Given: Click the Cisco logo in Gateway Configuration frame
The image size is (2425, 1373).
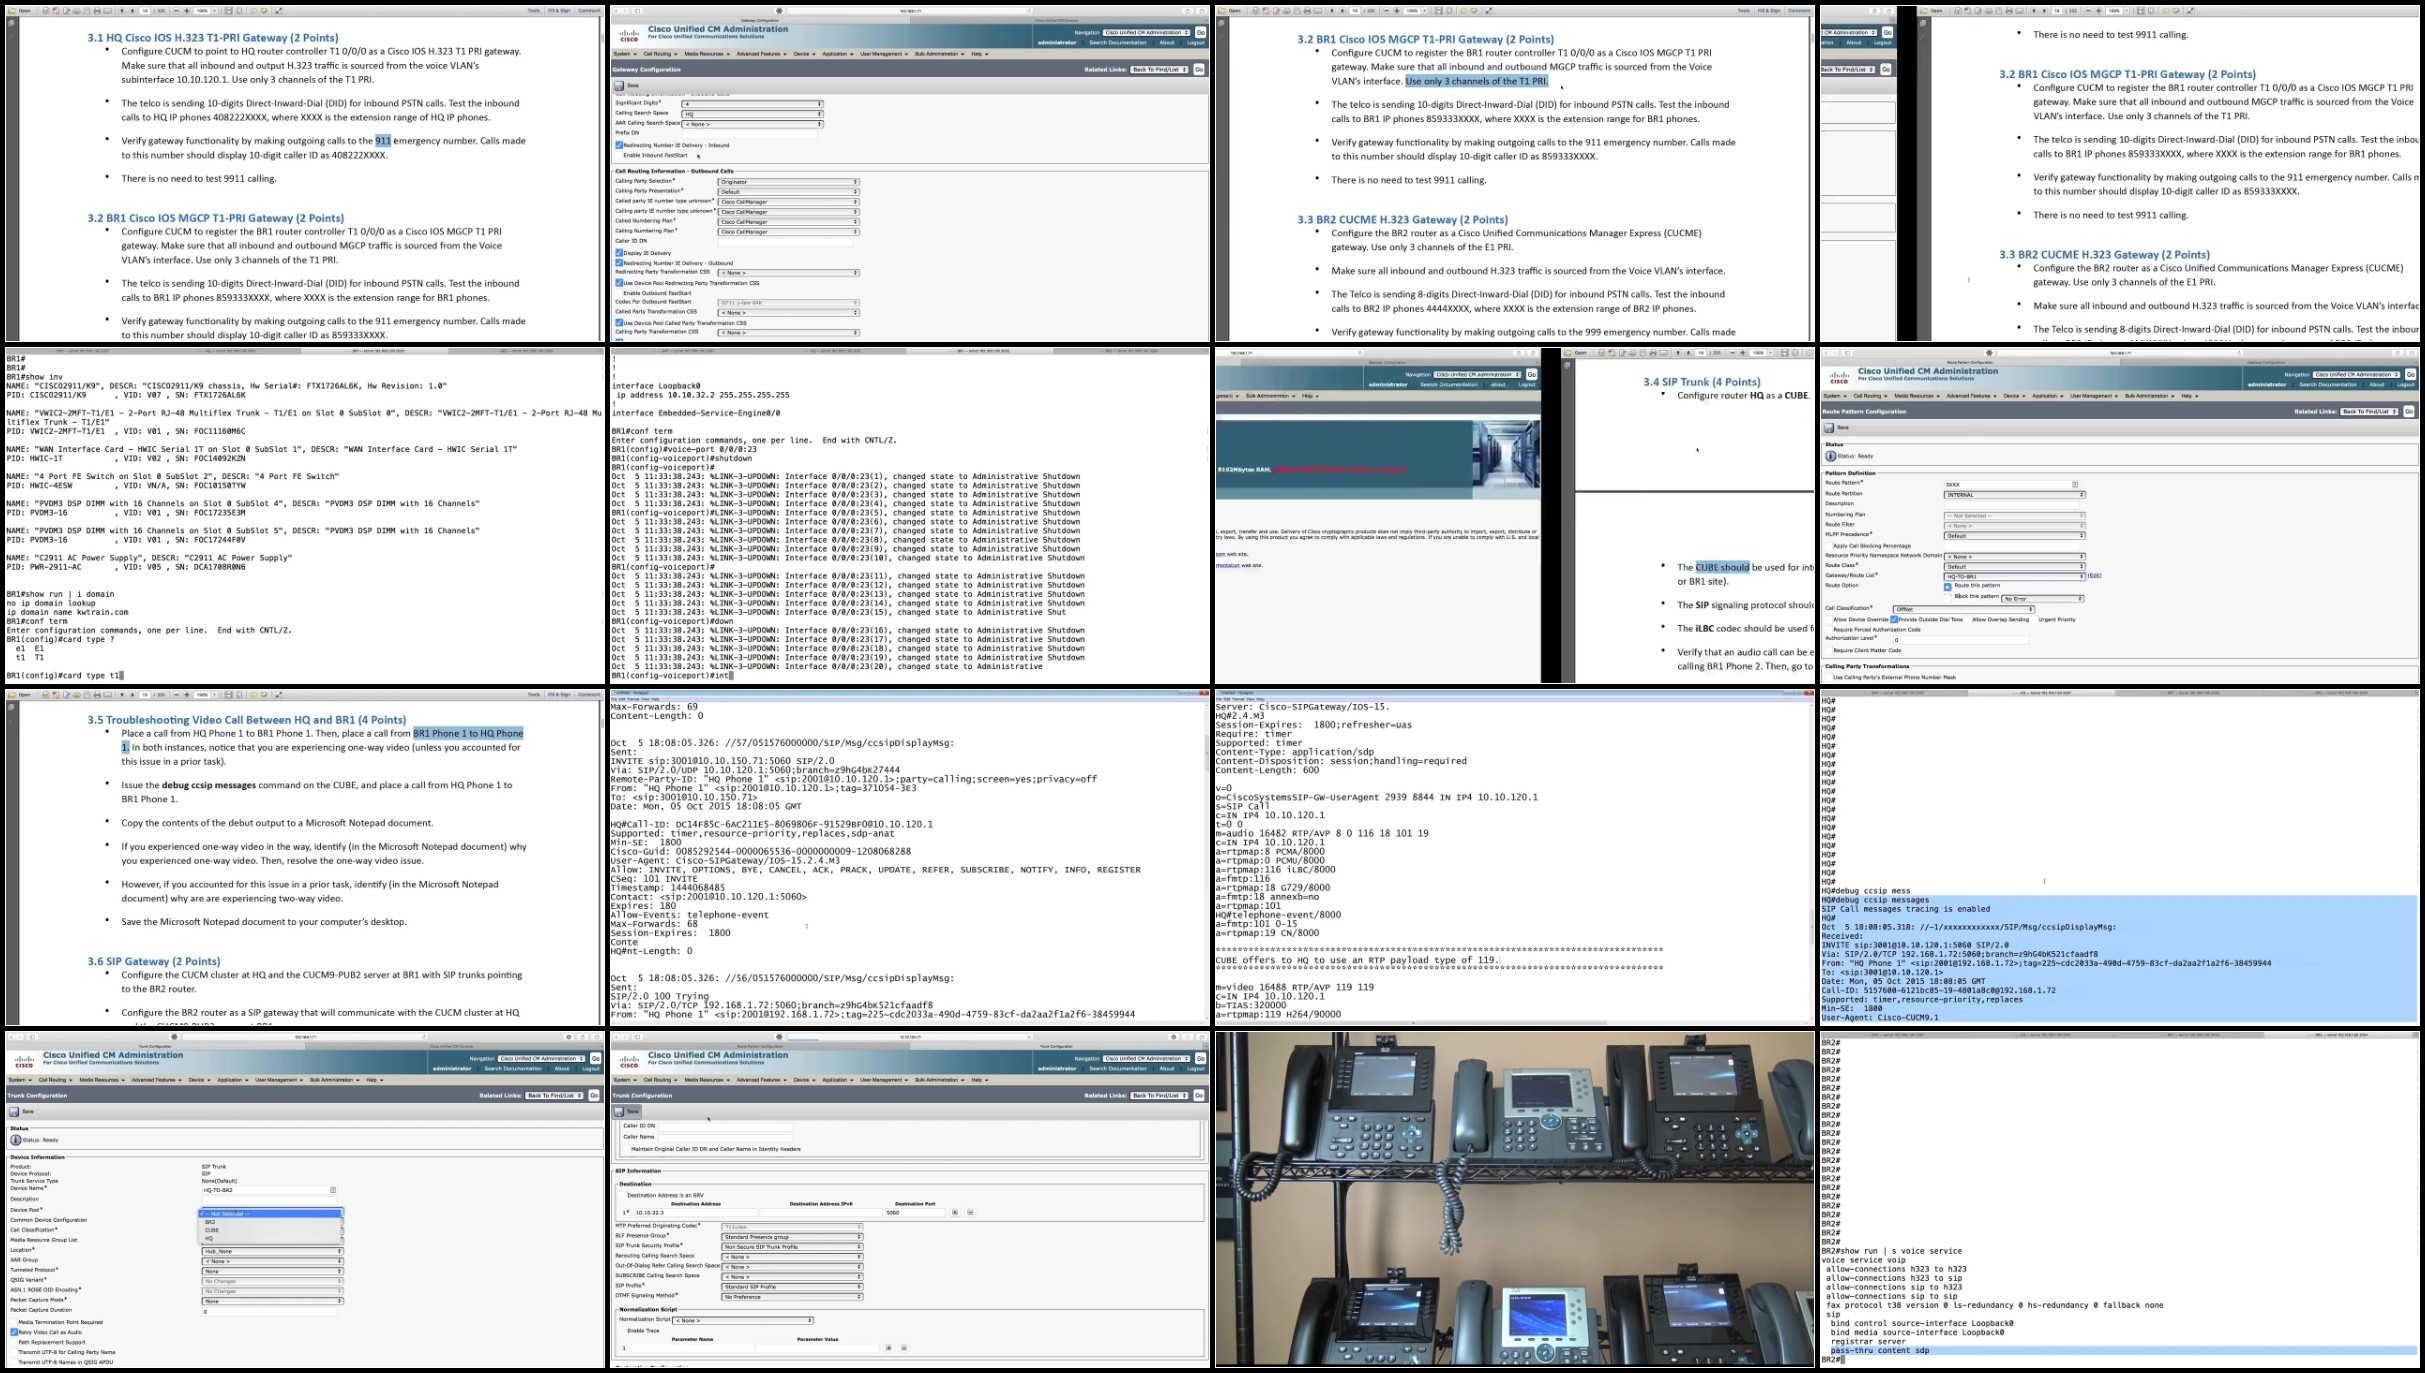Looking at the screenshot, I should coord(629,34).
